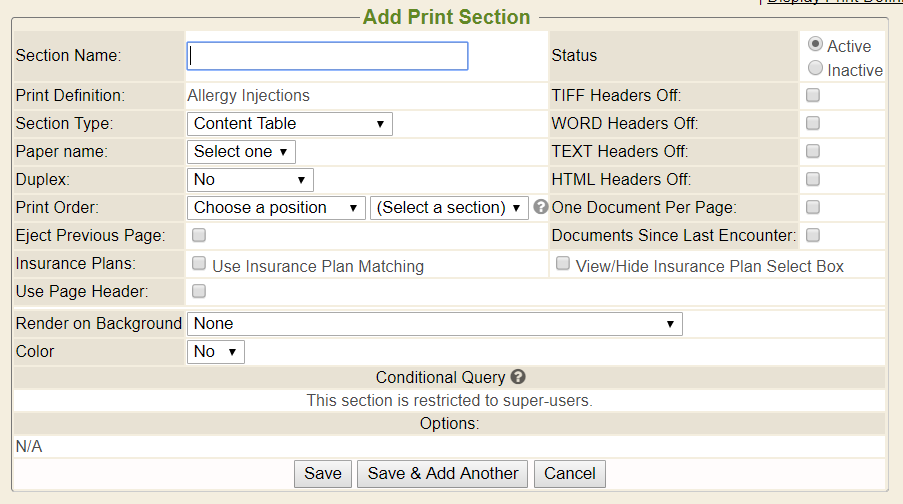Check Documents Since Last Encounter
Image resolution: width=903 pixels, height=504 pixels.
pos(813,235)
